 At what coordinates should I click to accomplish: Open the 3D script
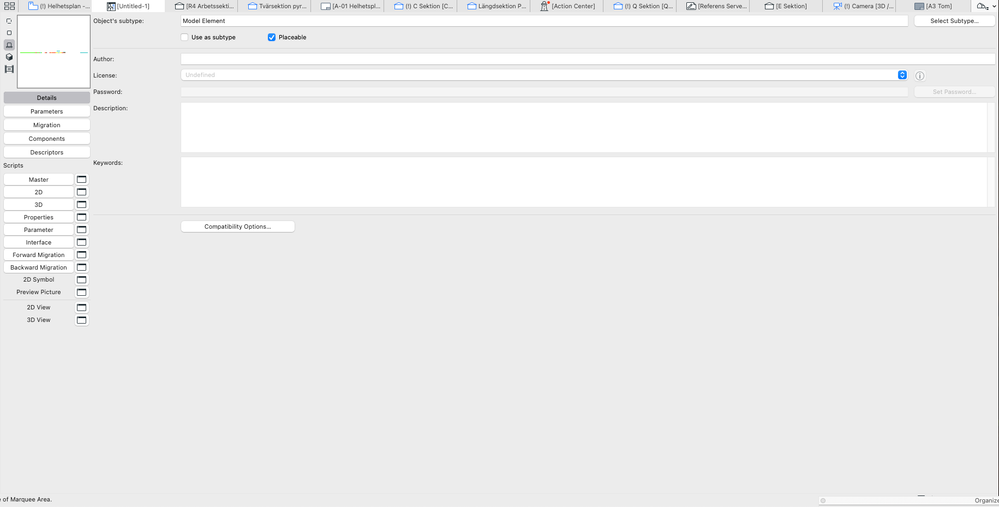[39, 205]
